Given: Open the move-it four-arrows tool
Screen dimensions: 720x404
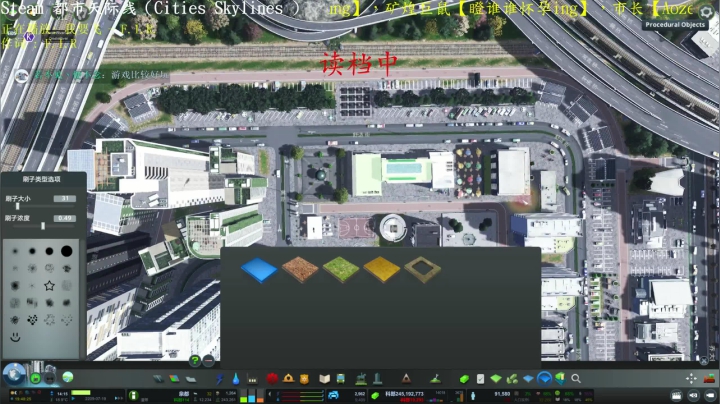Looking at the screenshot, I should tap(691, 378).
